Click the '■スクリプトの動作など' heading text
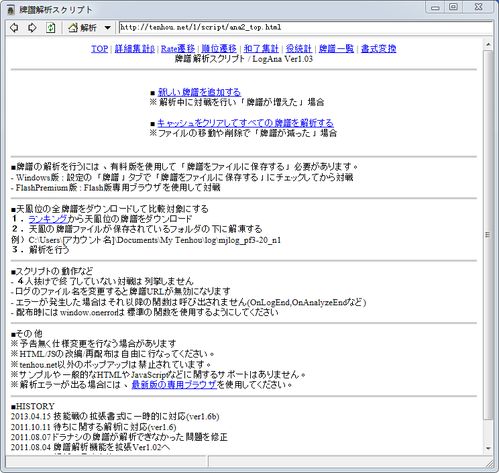The image size is (499, 473). pos(52,271)
